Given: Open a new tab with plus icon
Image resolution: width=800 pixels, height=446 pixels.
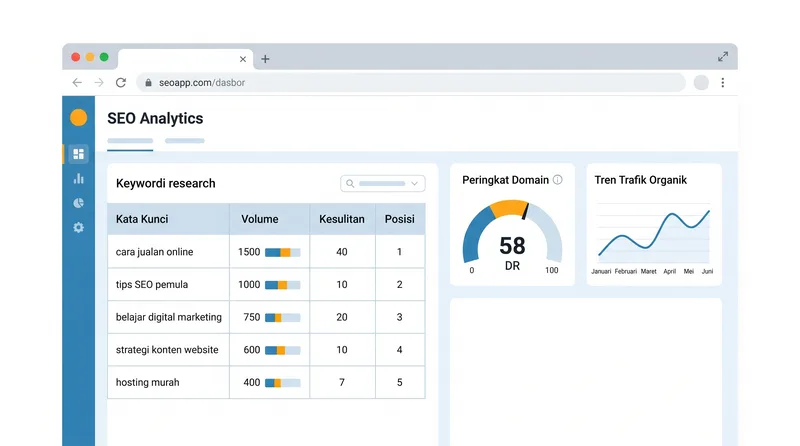Looking at the screenshot, I should point(265,59).
